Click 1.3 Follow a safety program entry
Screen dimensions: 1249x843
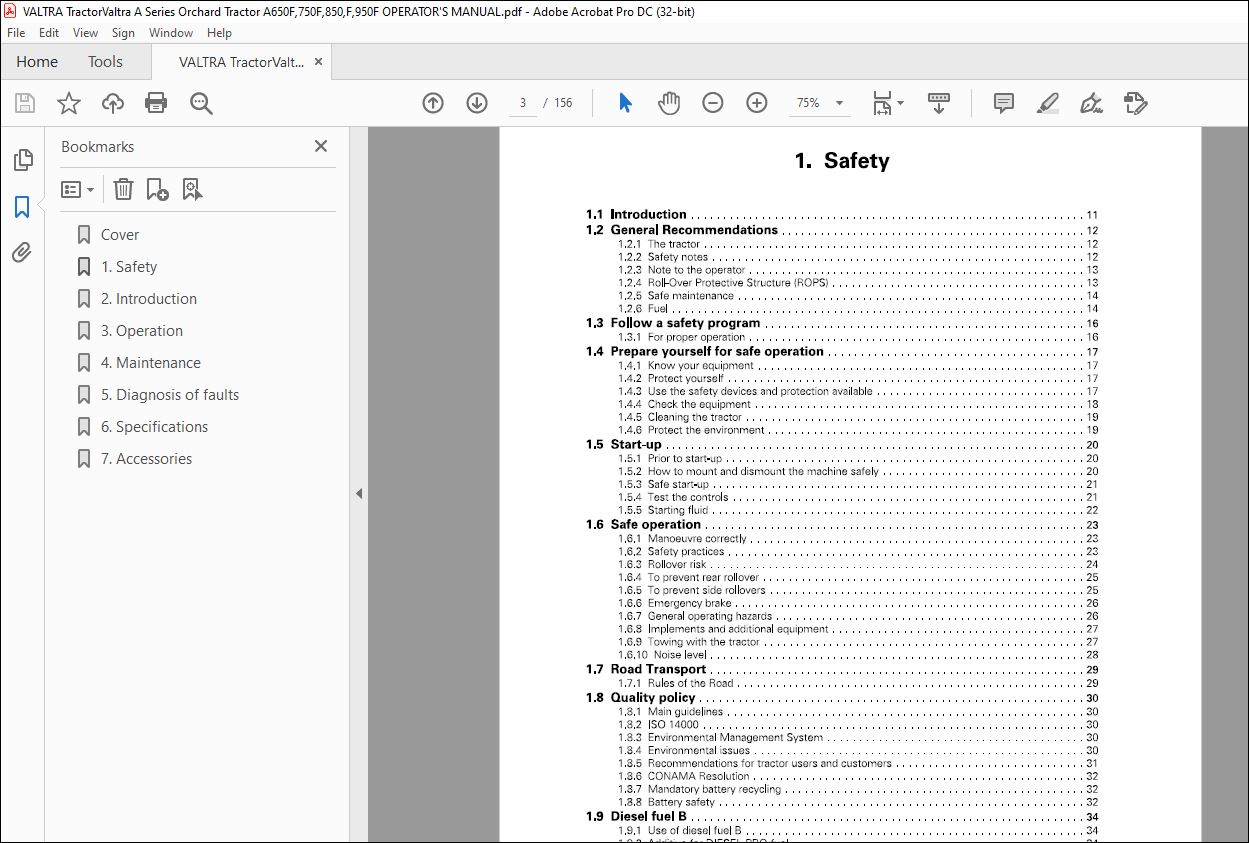click(x=842, y=323)
